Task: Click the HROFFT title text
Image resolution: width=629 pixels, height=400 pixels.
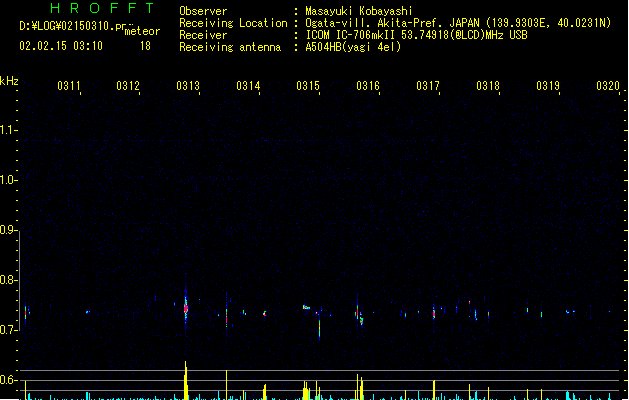Action: tap(103, 8)
